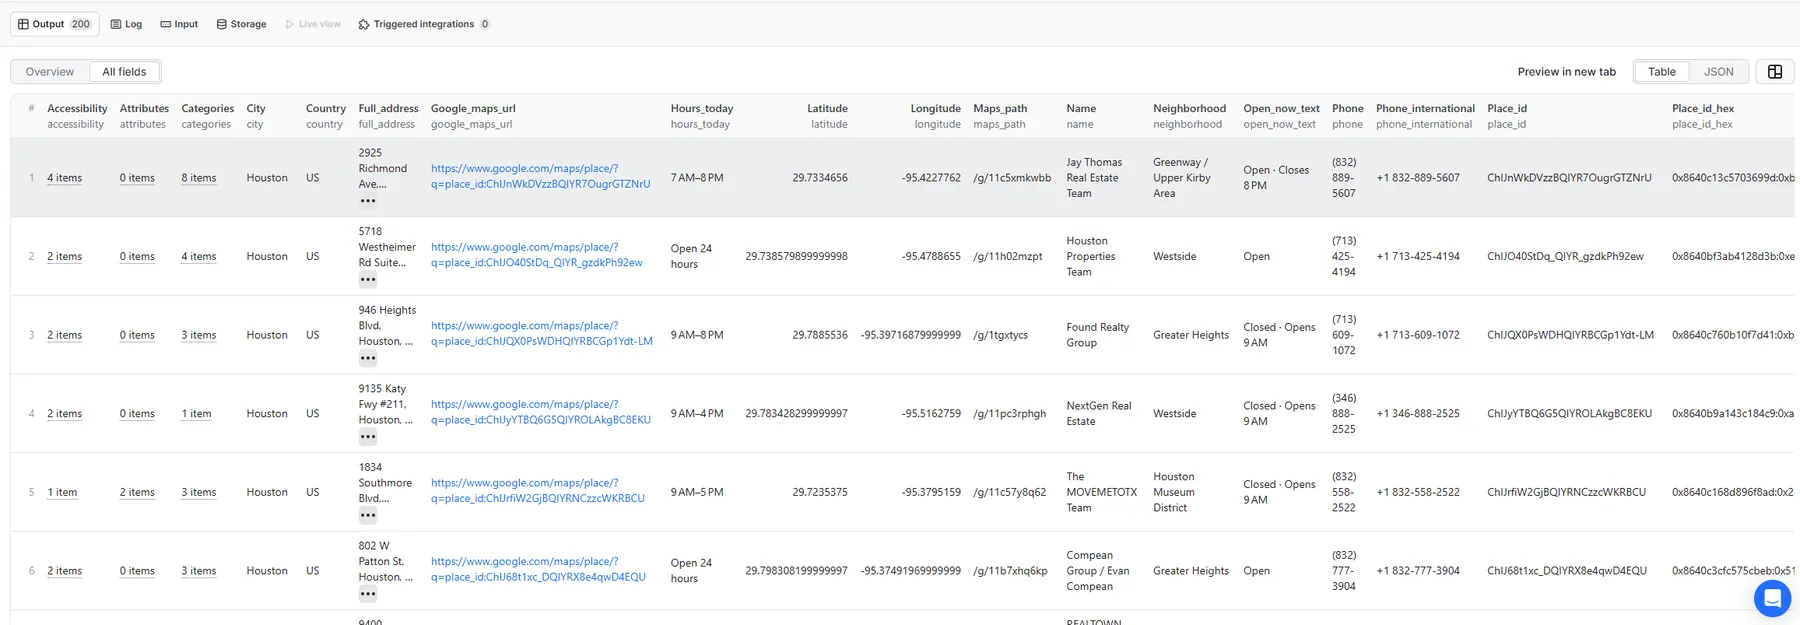The image size is (1800, 625).
Task: Select place ID ChIJQX0PsWDHQIYRBCGp1Ydt-LM
Action: tap(1570, 335)
